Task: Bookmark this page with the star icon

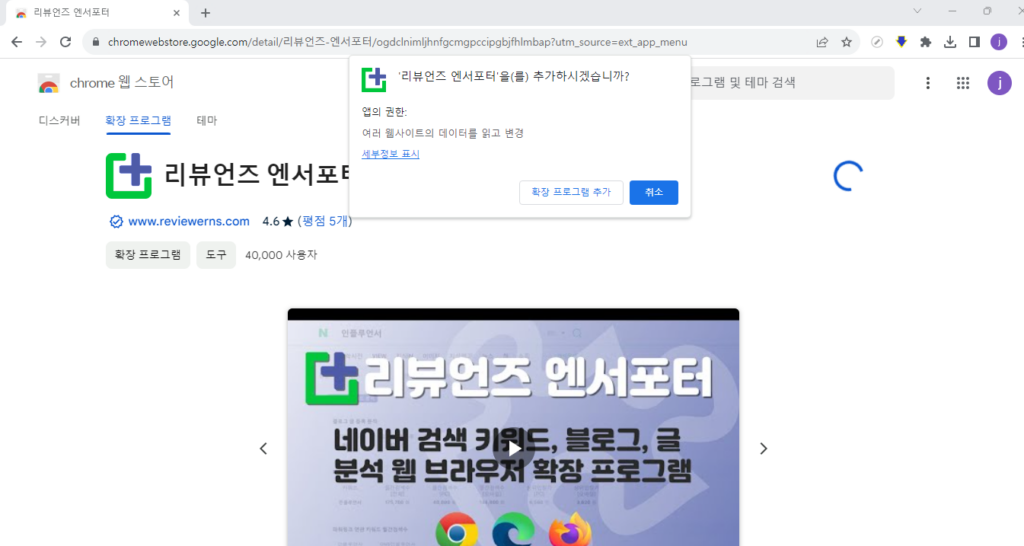Action: [x=846, y=42]
